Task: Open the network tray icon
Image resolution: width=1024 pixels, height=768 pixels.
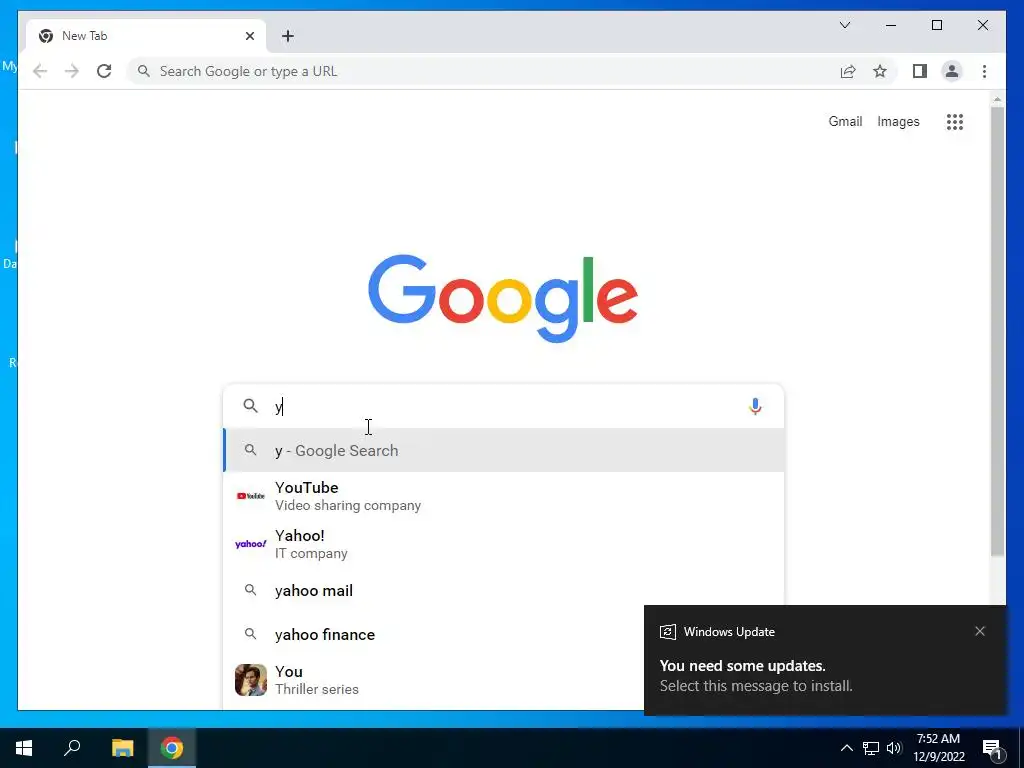Action: pos(871,748)
